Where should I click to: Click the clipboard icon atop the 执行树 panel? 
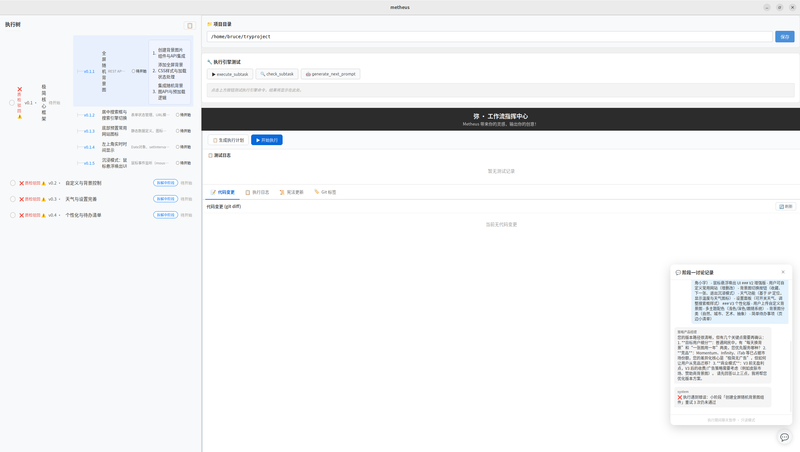coord(190,26)
